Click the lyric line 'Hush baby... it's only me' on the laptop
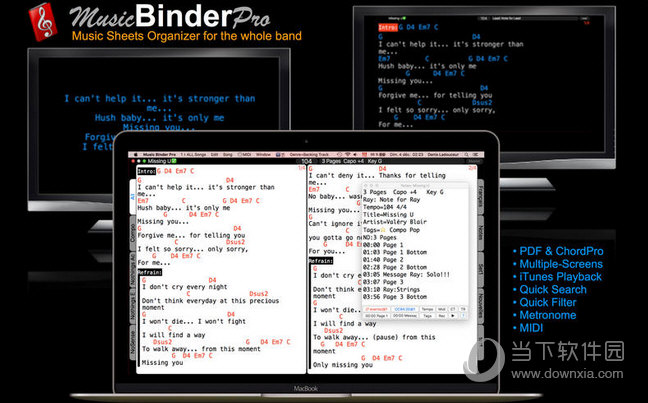The height and width of the screenshot is (403, 648). click(x=184, y=208)
